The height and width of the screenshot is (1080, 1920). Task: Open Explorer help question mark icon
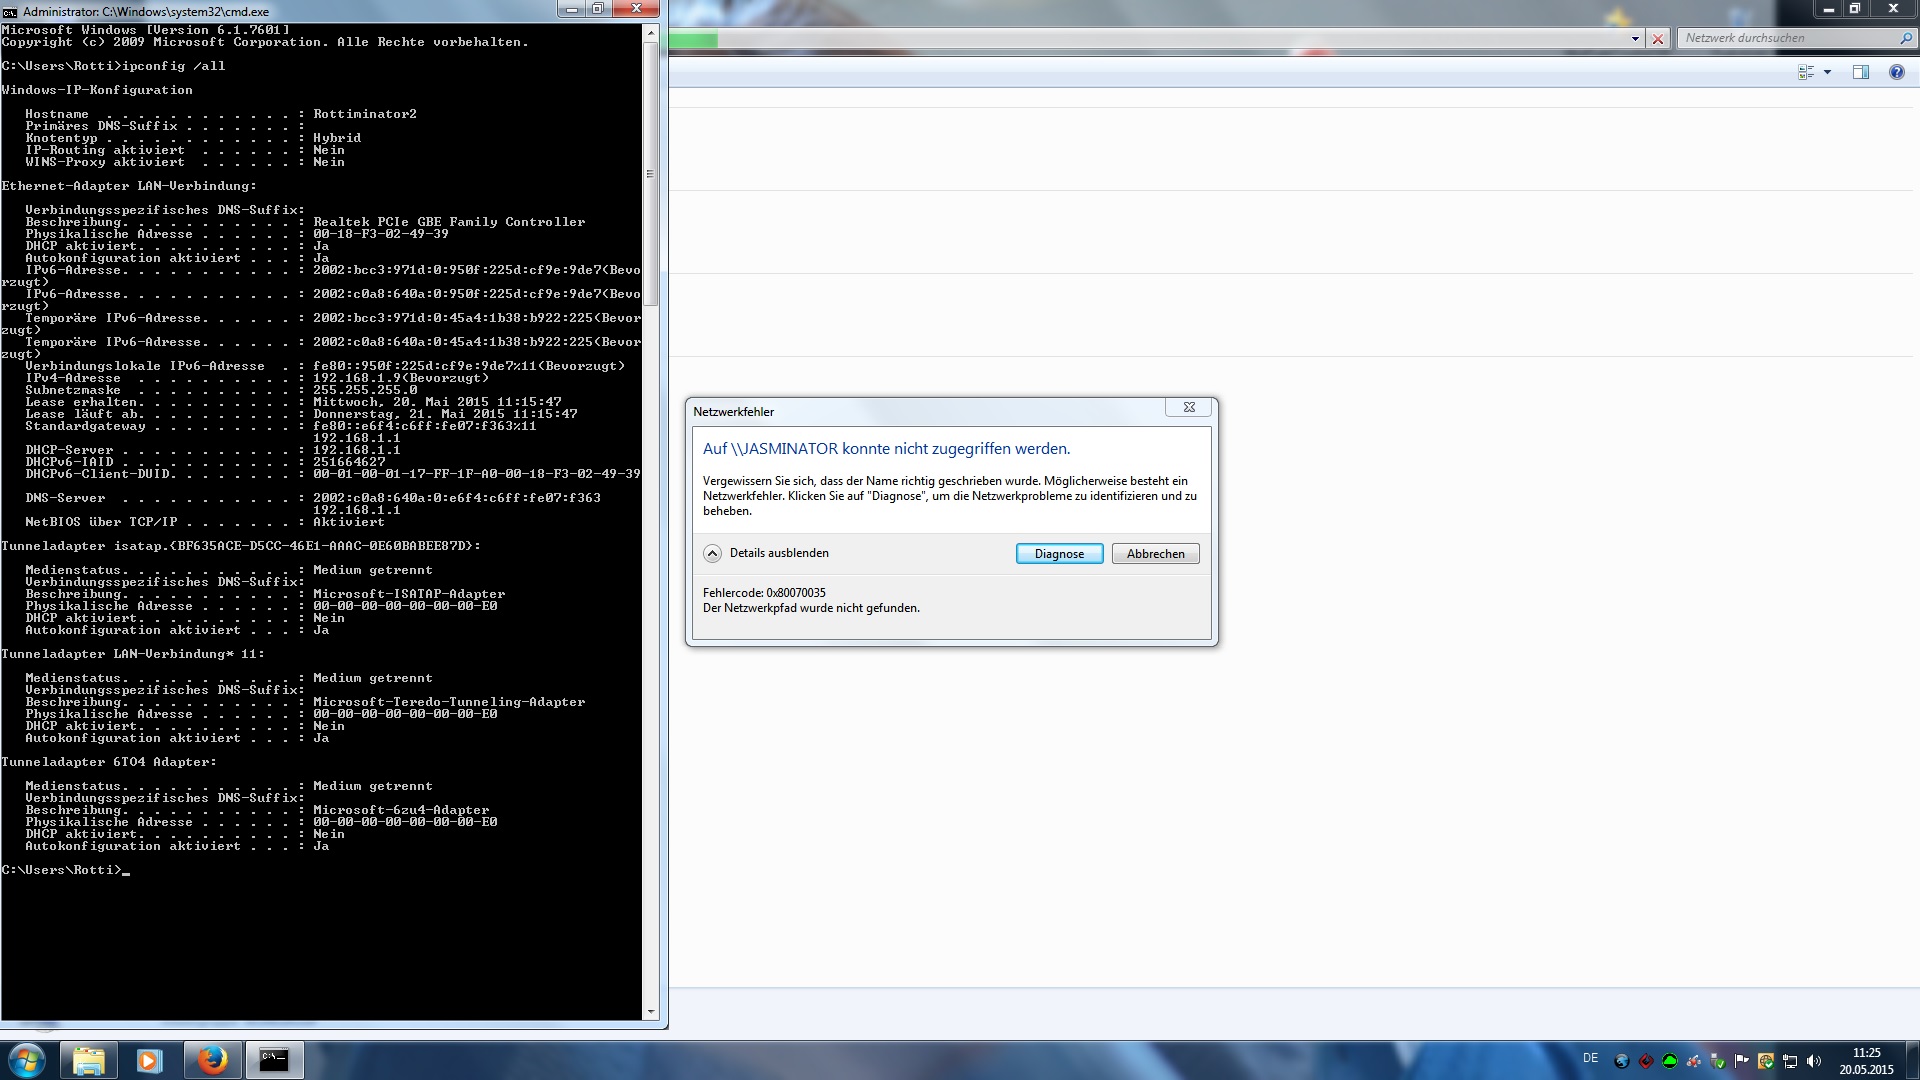pyautogui.click(x=1896, y=72)
